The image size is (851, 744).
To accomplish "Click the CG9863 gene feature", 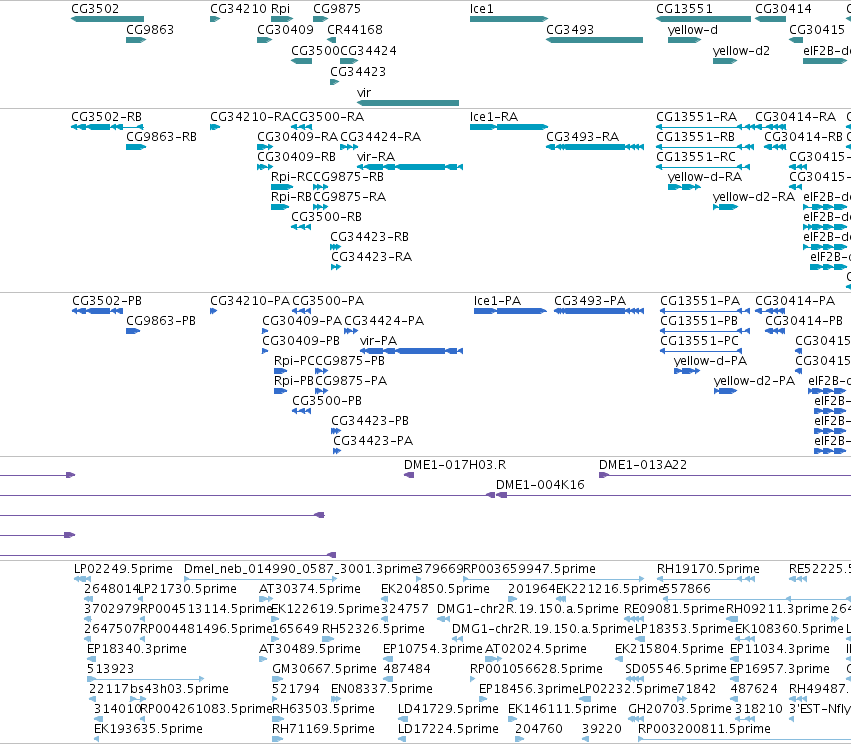I will tap(136, 40).
